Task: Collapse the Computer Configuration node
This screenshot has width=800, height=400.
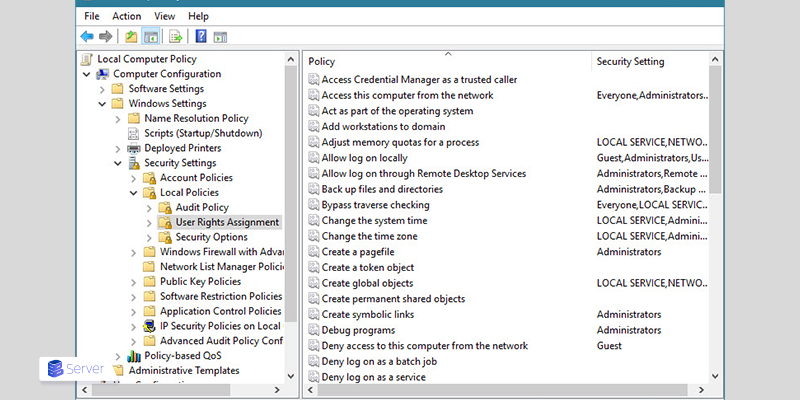Action: tap(86, 74)
